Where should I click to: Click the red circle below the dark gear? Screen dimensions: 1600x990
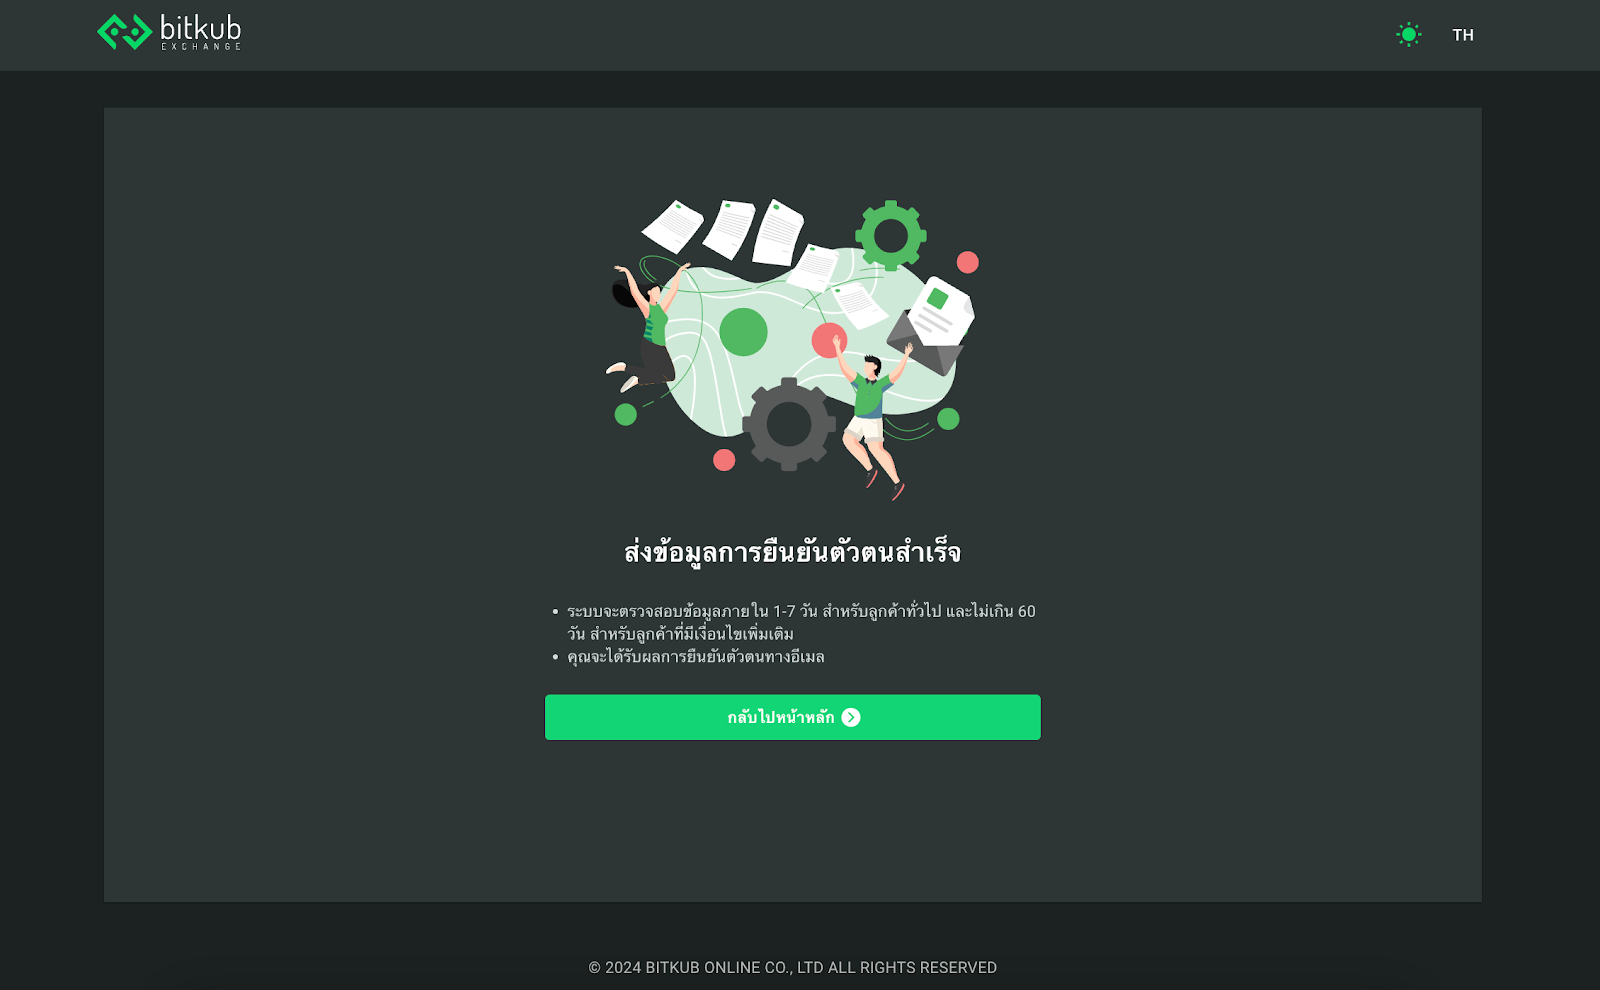click(724, 460)
